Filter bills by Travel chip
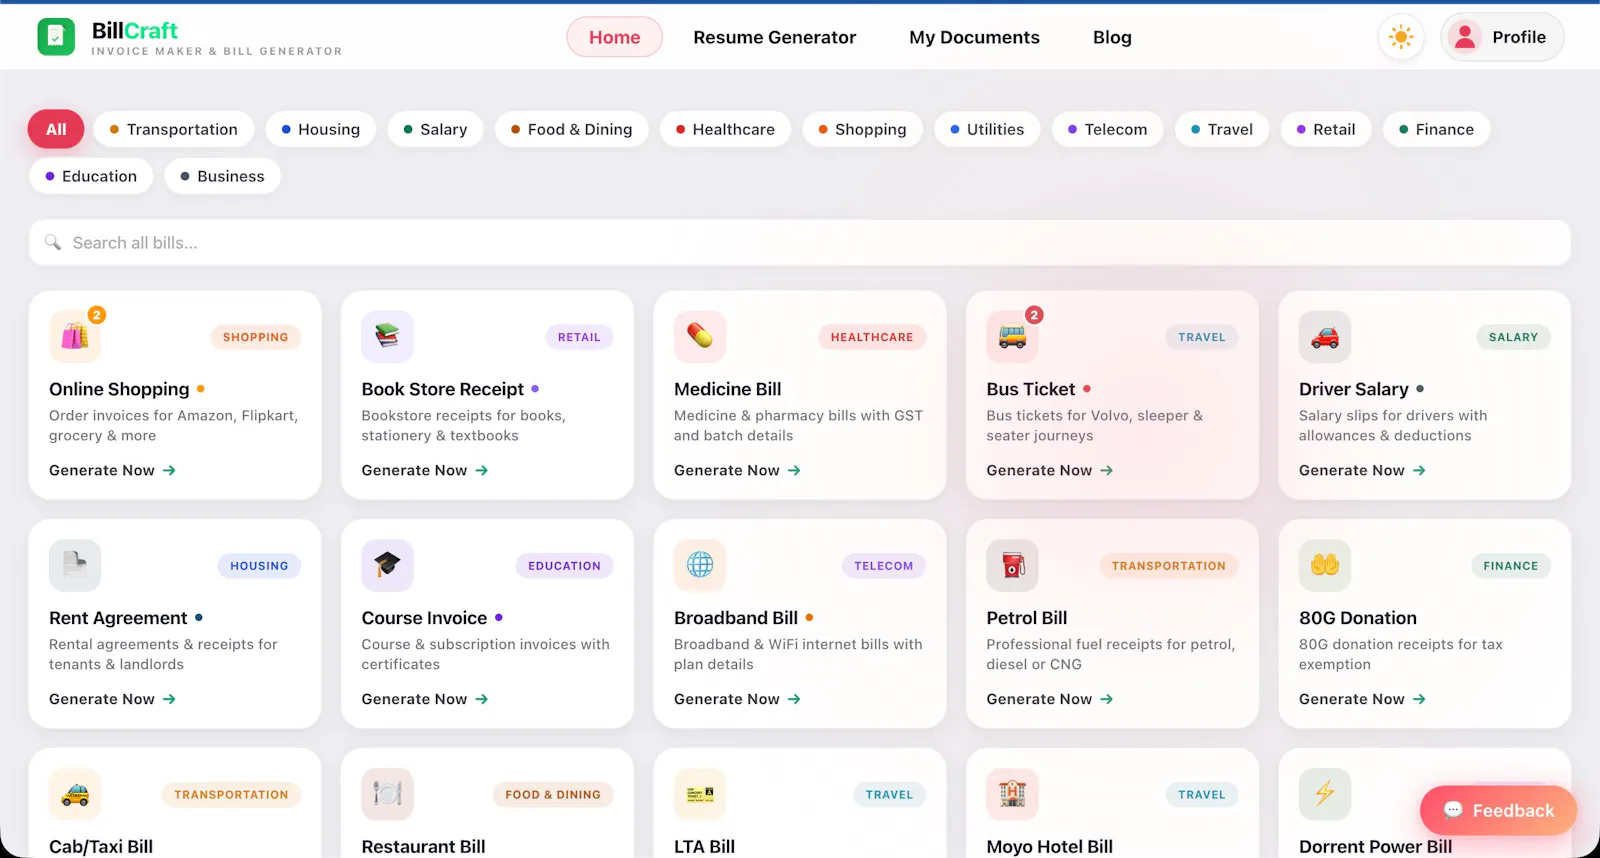Image resolution: width=1600 pixels, height=858 pixels. (x=1222, y=129)
